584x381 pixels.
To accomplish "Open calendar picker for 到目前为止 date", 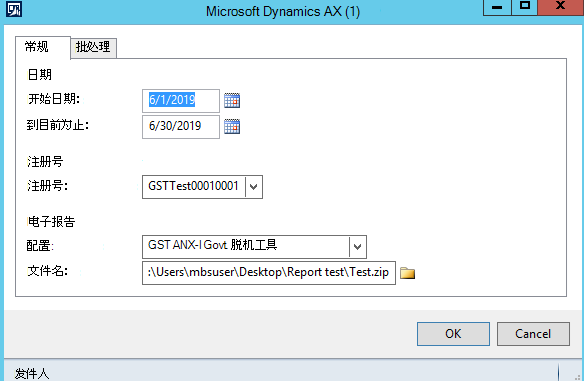I will 232,127.
